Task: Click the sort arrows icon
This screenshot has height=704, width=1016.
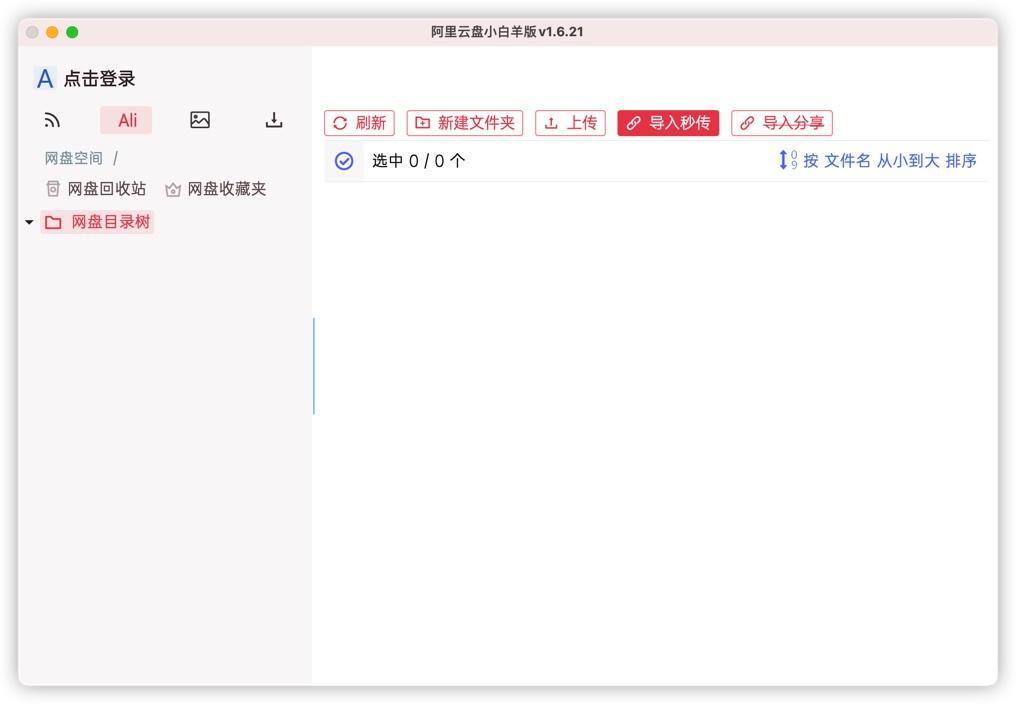Action: [x=787, y=160]
